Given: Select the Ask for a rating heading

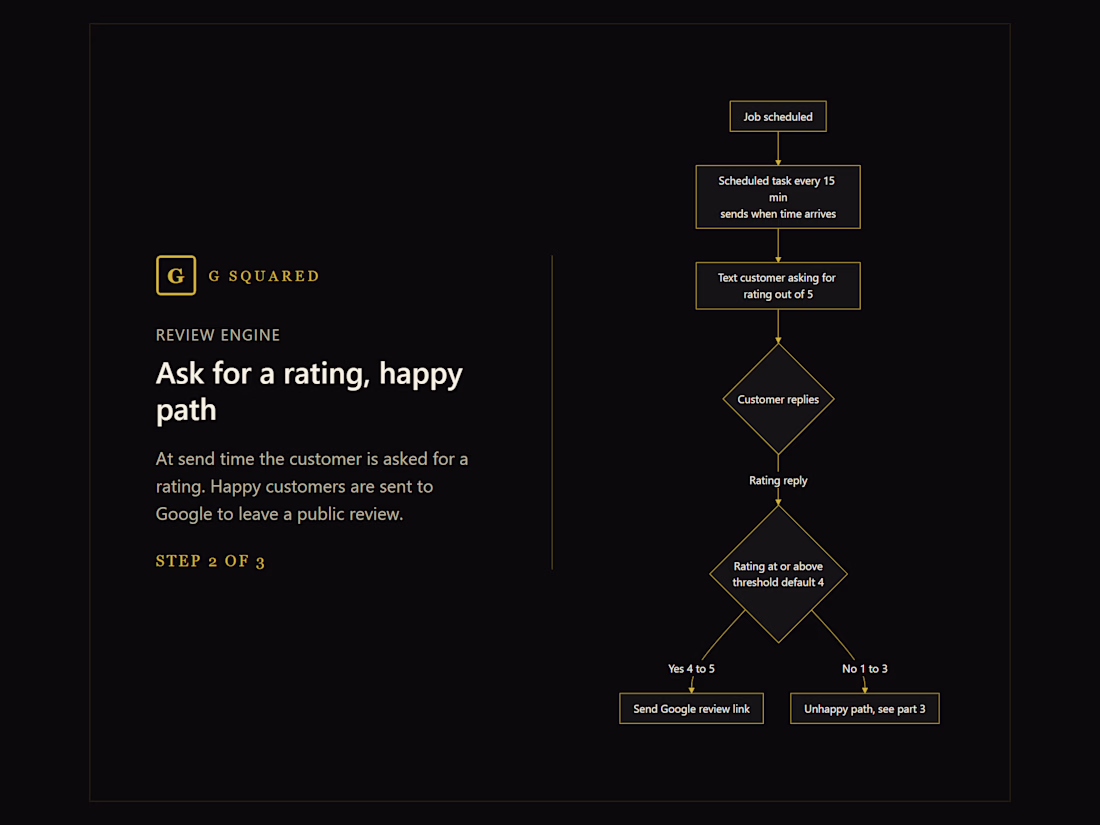Looking at the screenshot, I should click(309, 391).
